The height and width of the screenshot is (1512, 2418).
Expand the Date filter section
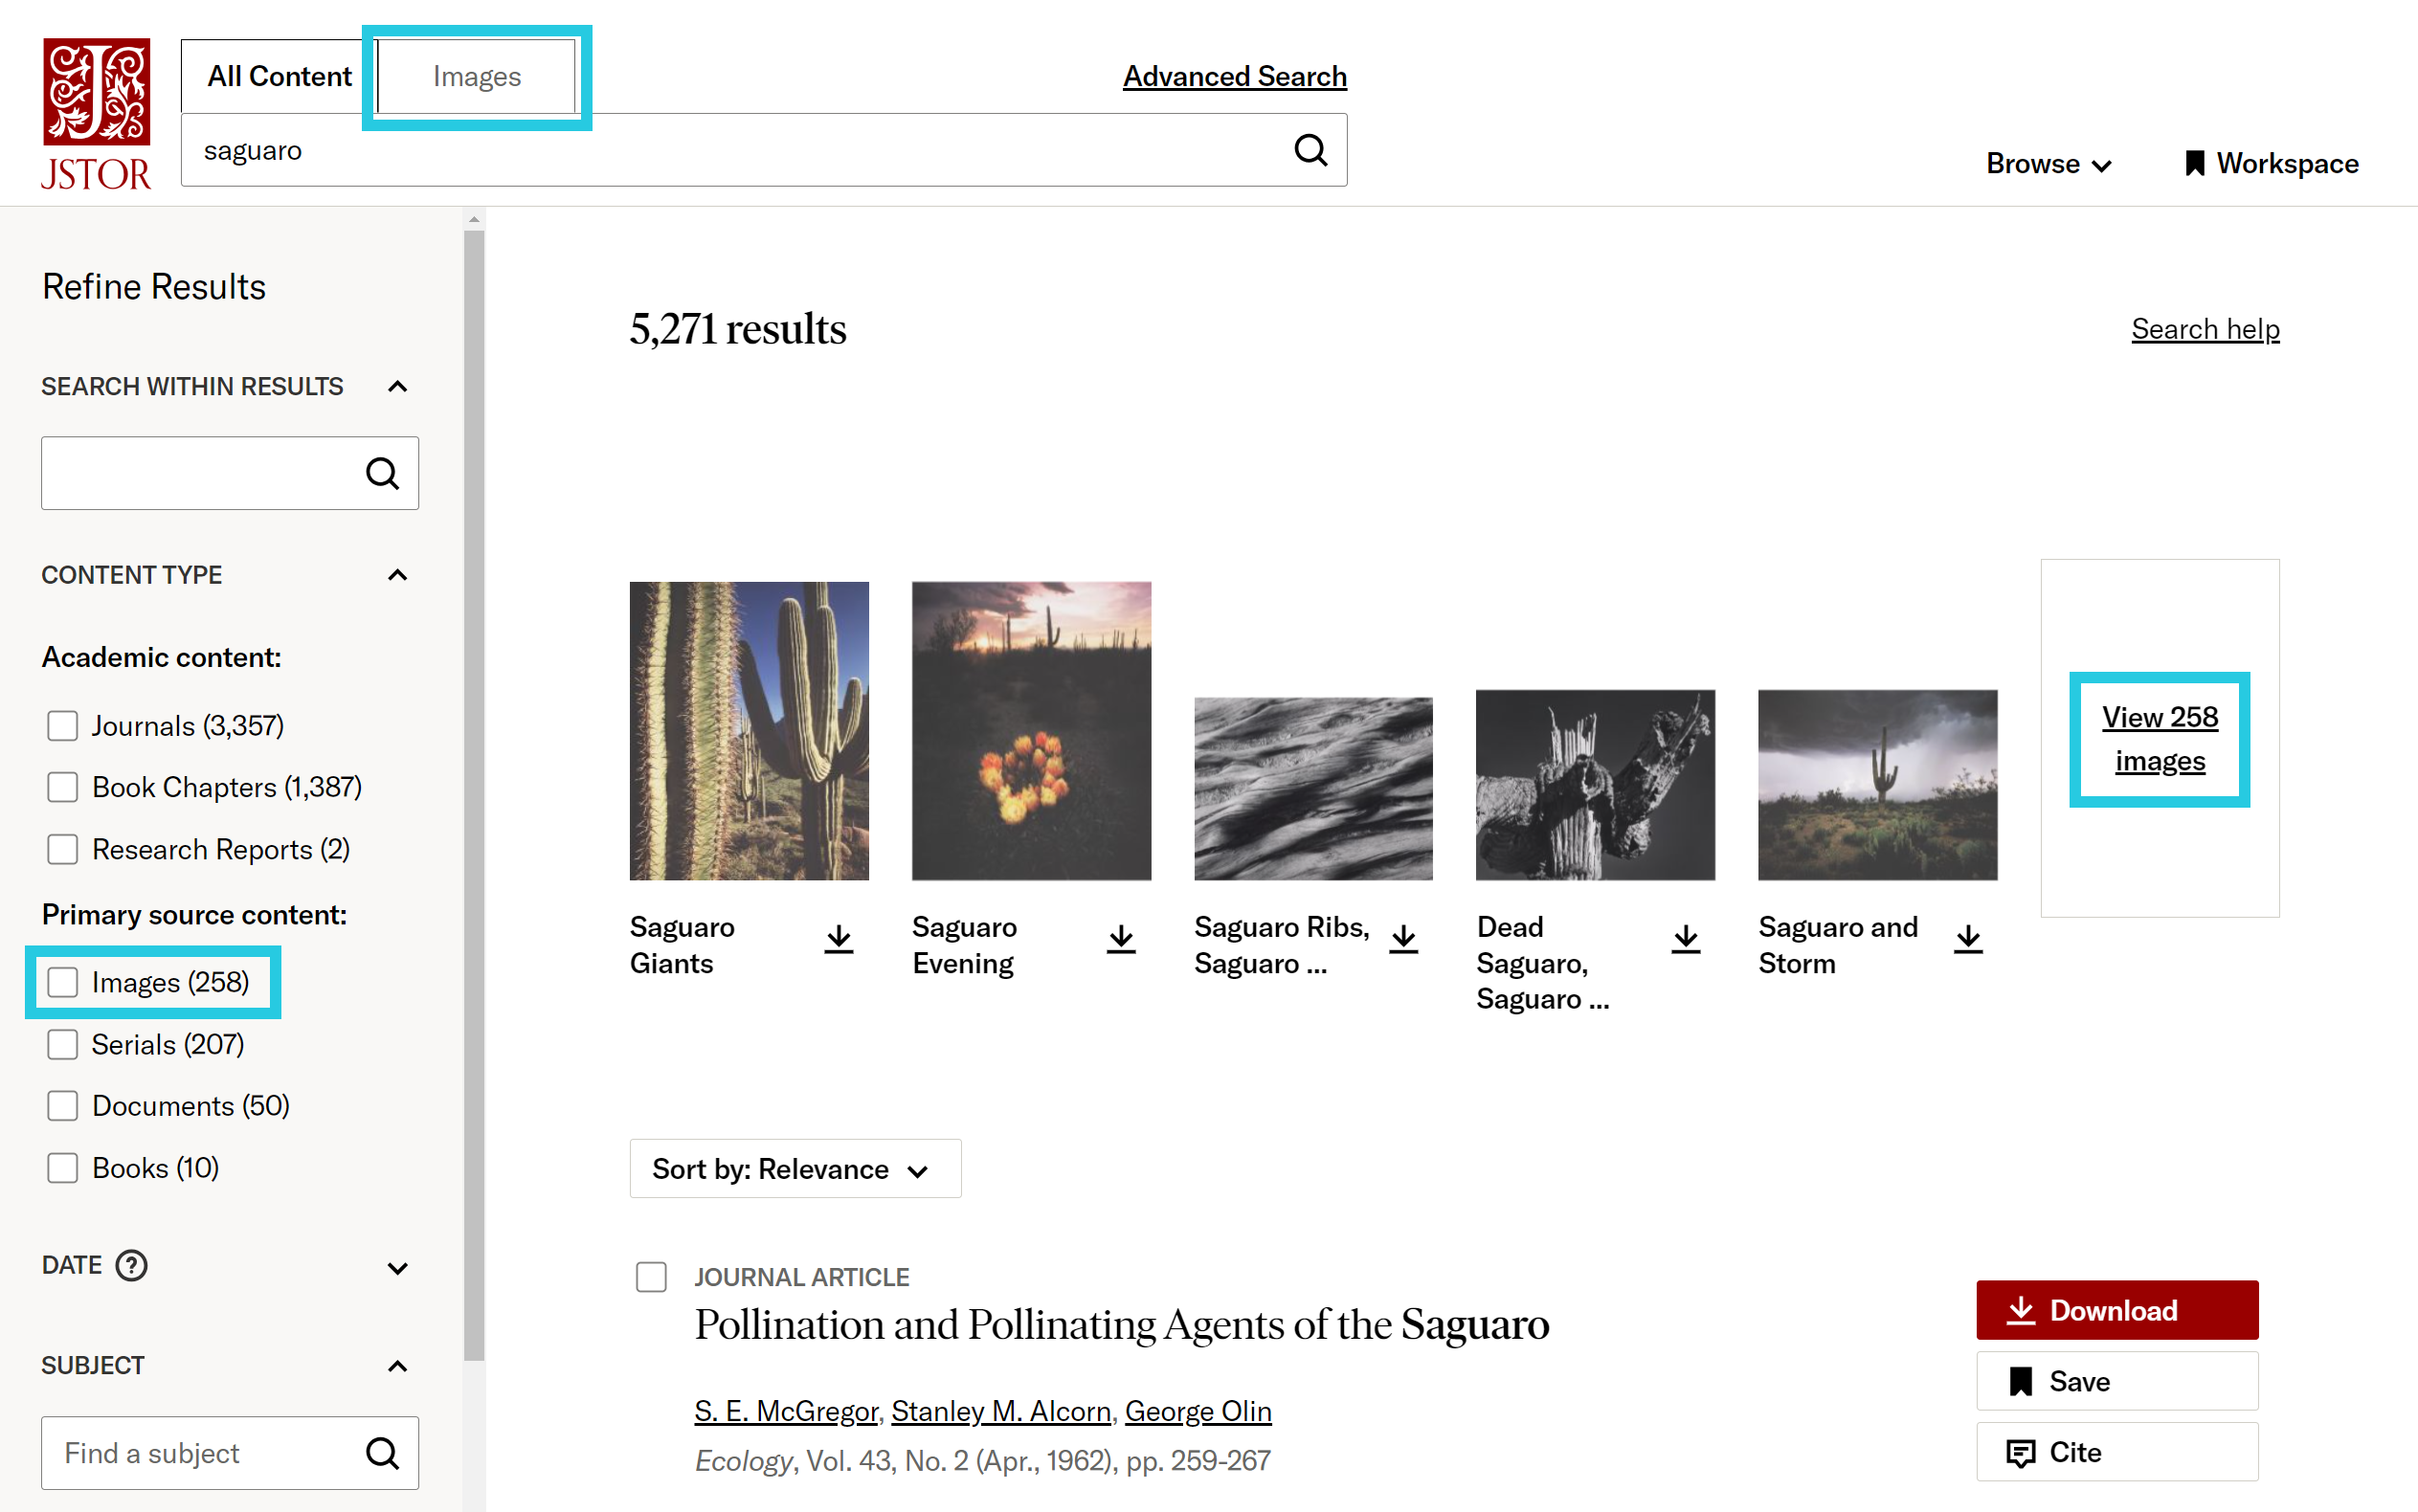(397, 1268)
